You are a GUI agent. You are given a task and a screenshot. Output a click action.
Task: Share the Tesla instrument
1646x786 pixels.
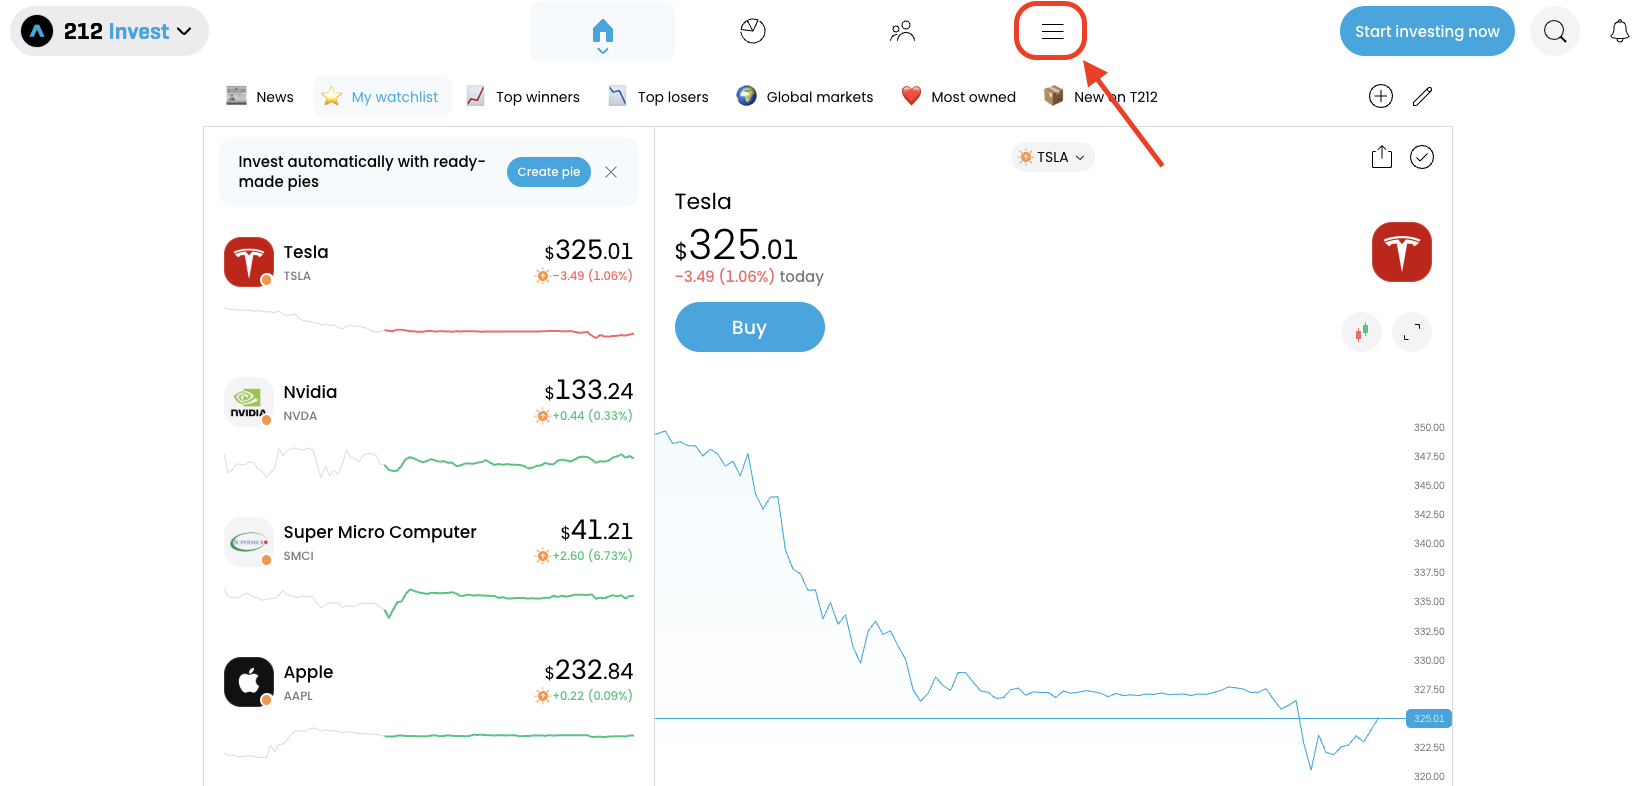1381,157
